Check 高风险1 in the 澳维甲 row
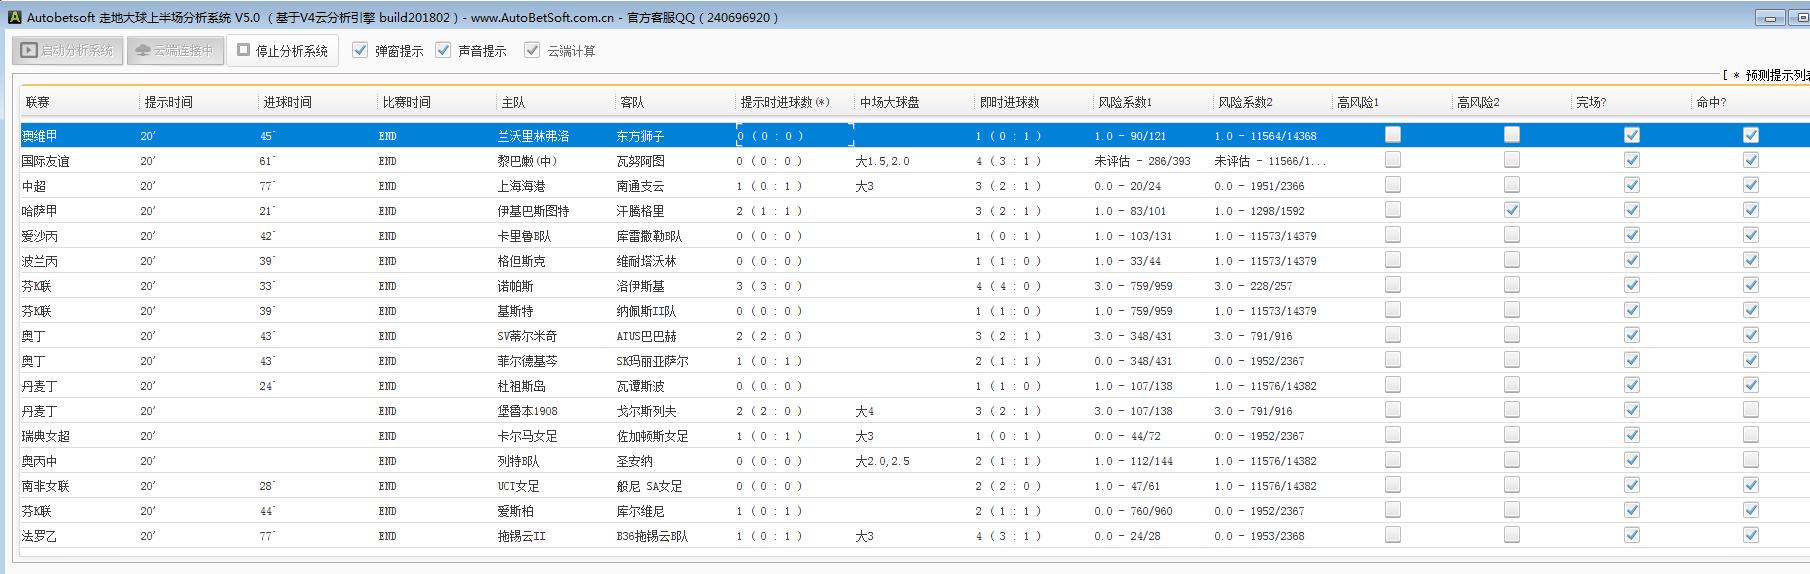 click(x=1393, y=135)
